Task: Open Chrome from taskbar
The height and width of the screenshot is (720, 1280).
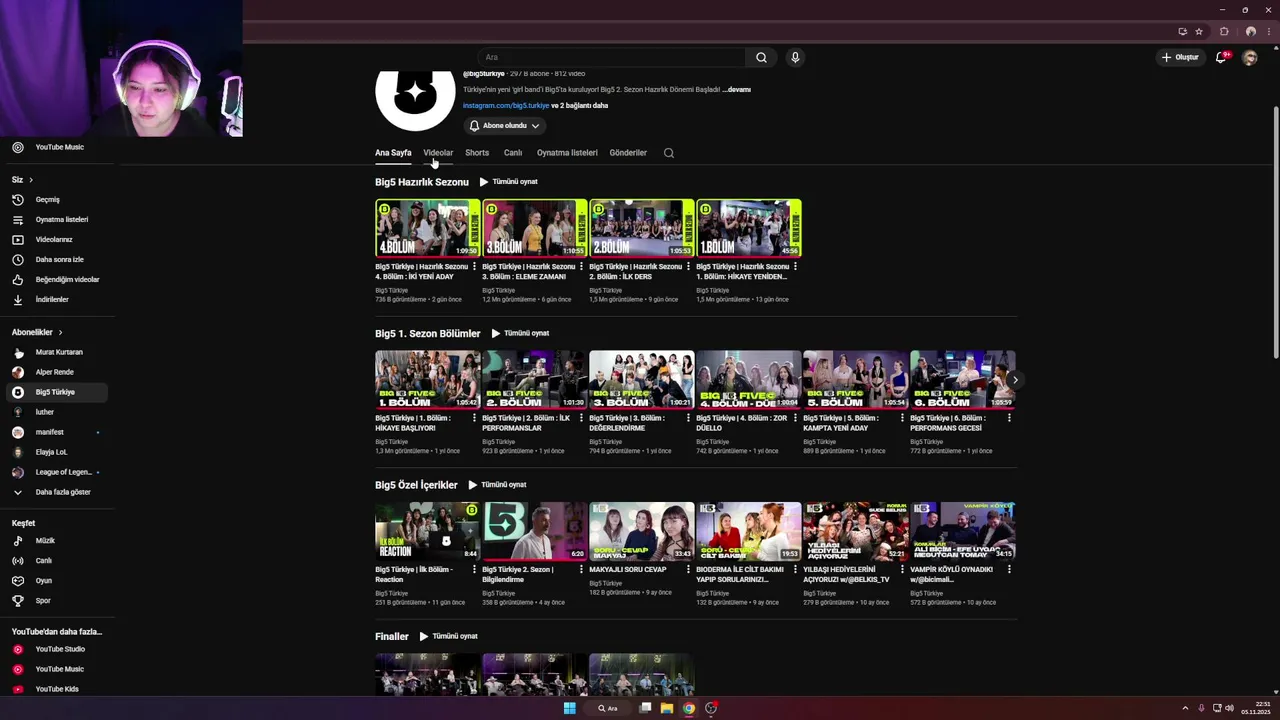Action: tap(689, 708)
